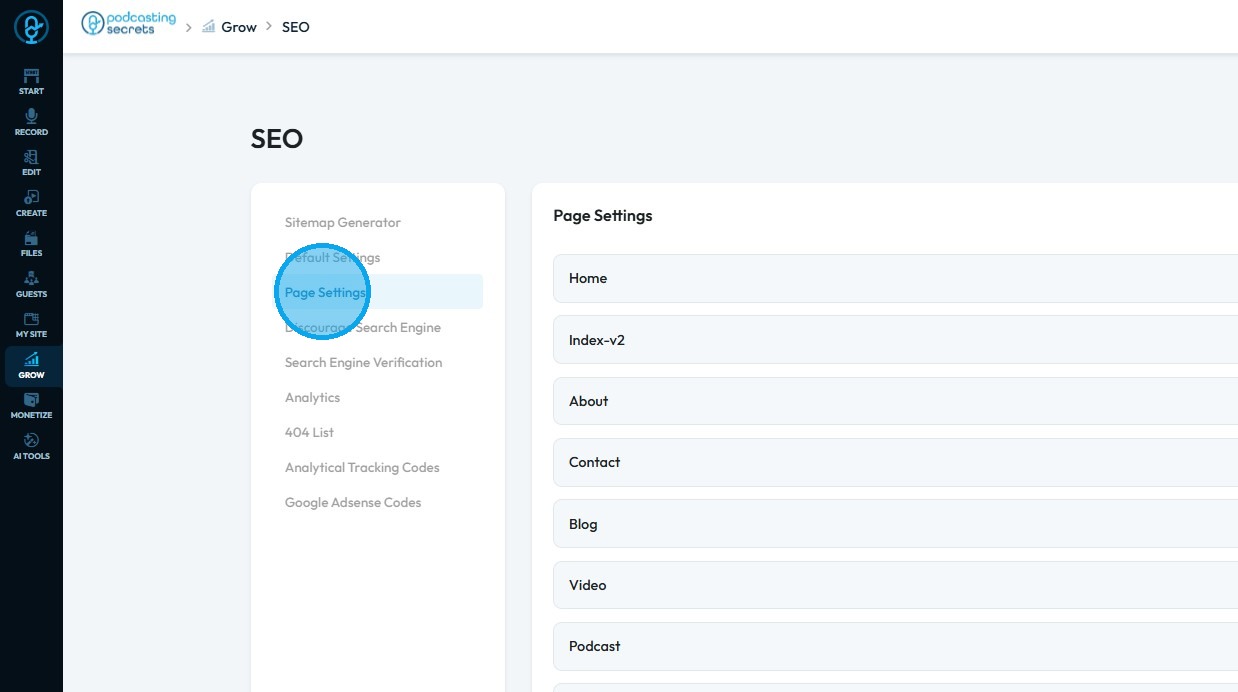
Task: Click the Podcasting Secrets logo
Action: tap(128, 25)
